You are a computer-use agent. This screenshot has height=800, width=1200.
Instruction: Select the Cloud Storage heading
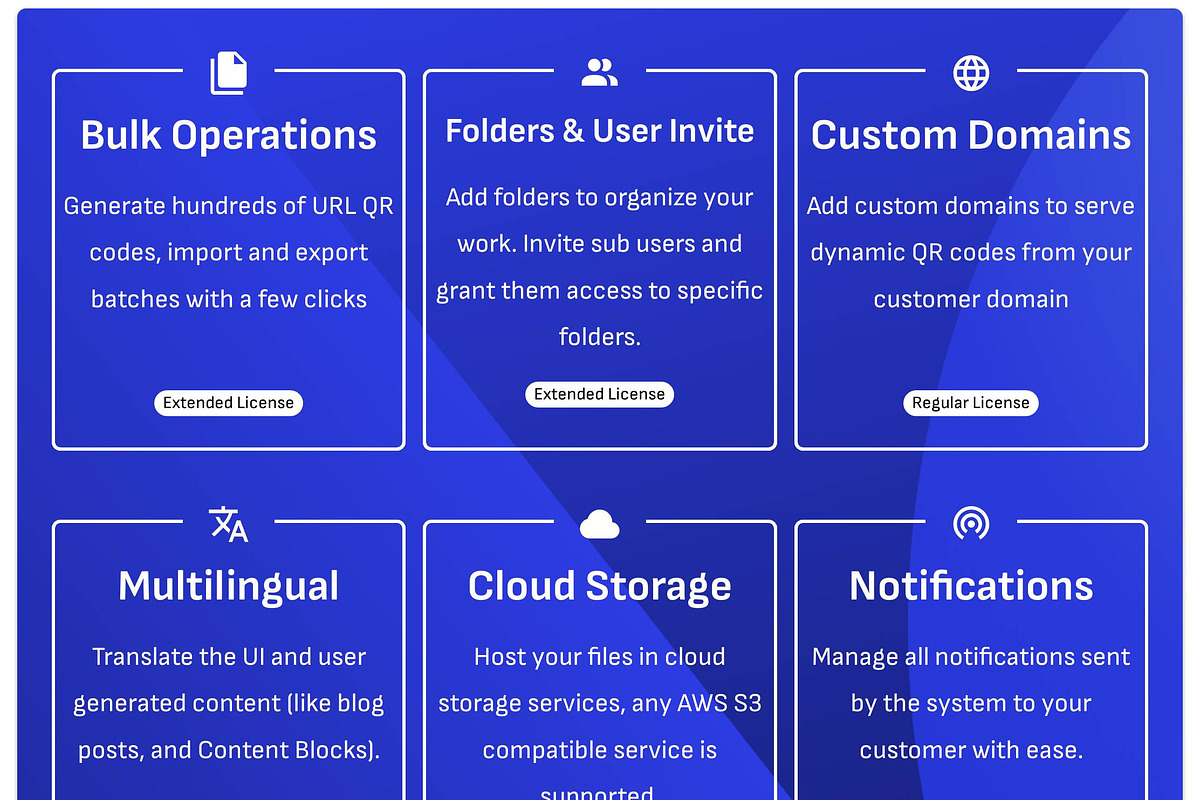click(599, 586)
